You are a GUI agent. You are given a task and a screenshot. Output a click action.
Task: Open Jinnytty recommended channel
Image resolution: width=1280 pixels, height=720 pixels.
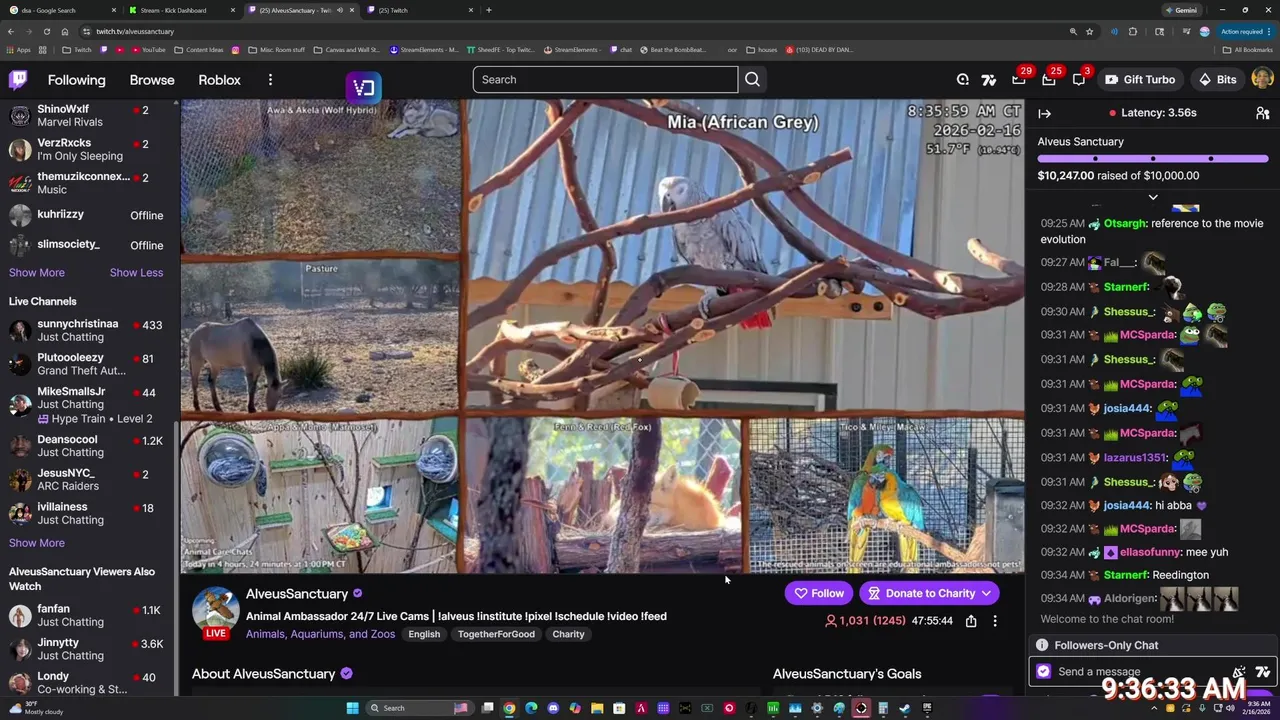pyautogui.click(x=88, y=650)
